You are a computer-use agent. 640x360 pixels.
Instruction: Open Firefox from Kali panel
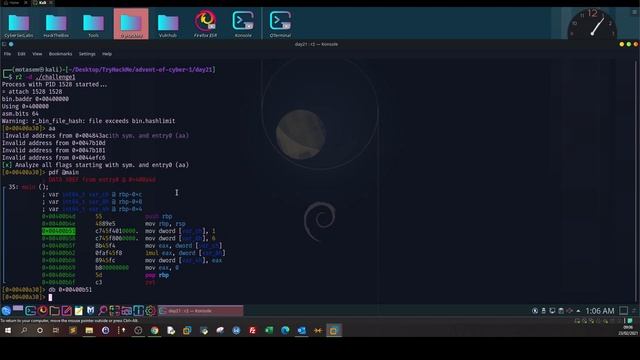(42, 311)
